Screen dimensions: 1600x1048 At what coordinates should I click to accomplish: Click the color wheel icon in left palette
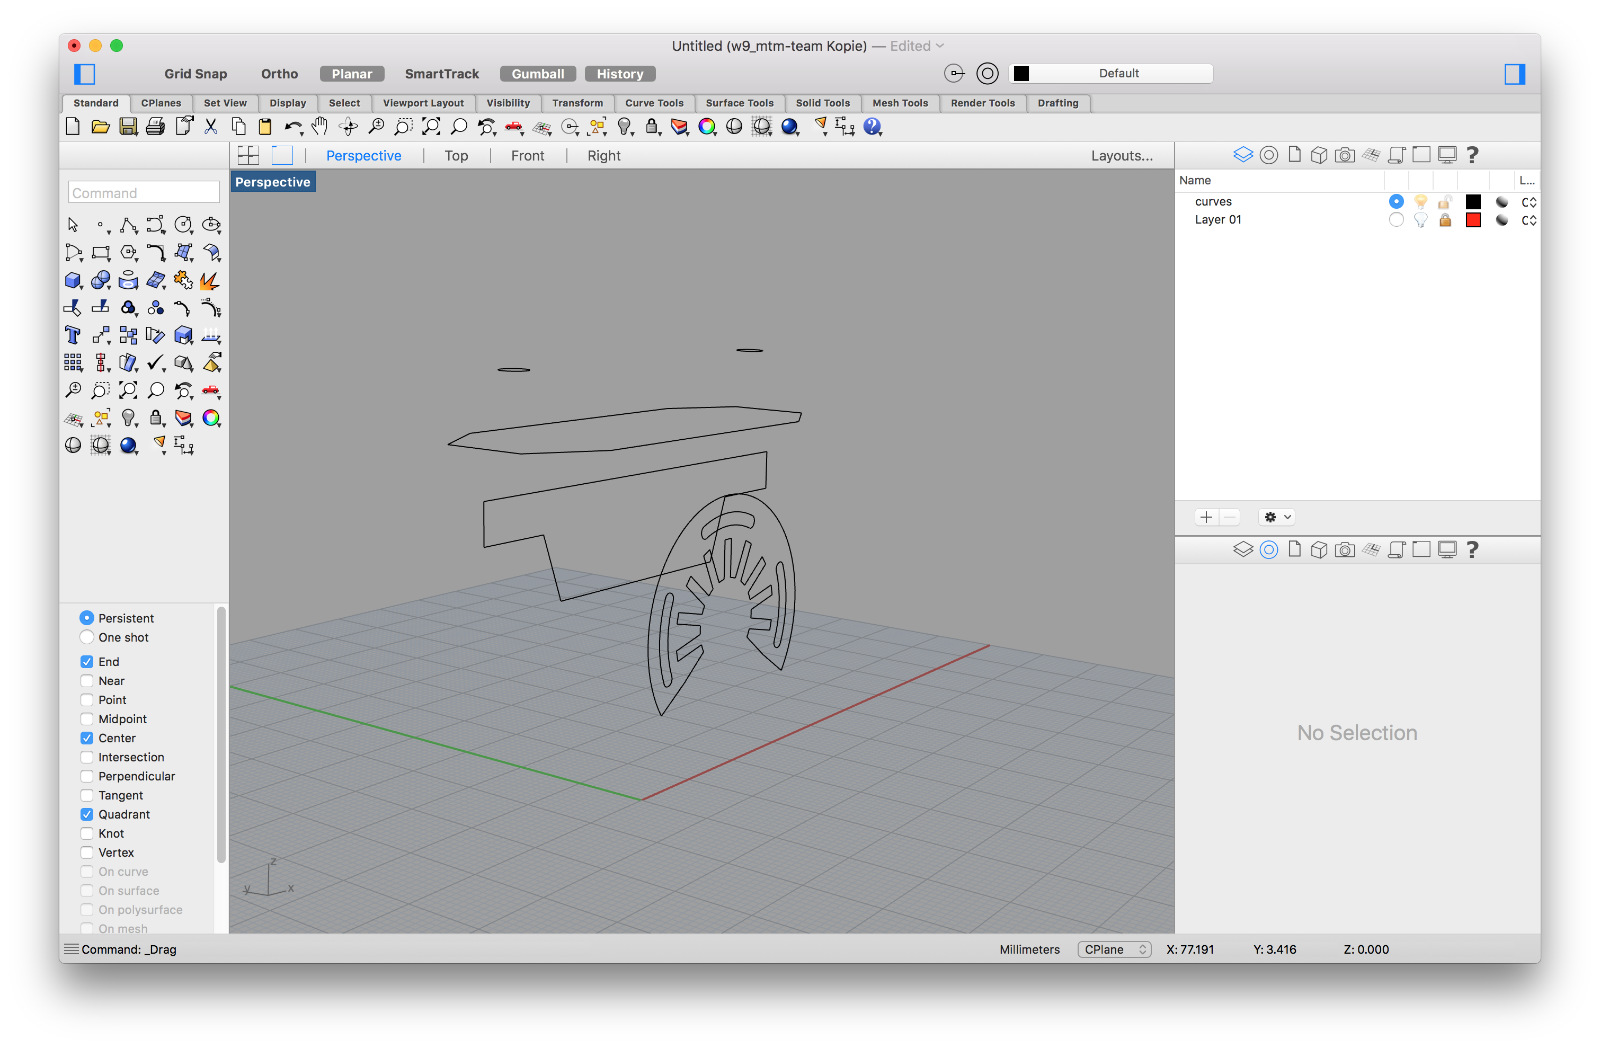211,418
